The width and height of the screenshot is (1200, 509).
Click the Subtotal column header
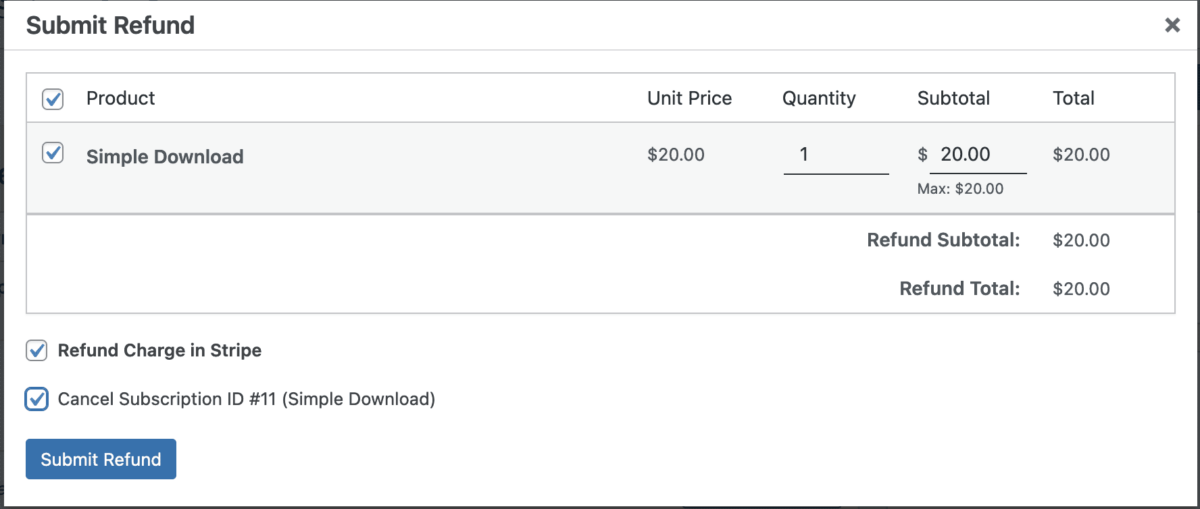(x=953, y=98)
